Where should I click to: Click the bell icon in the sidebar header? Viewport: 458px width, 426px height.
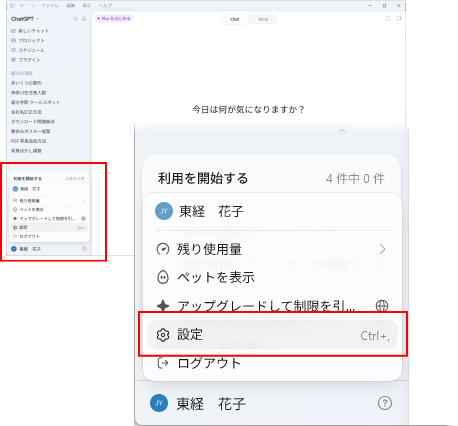click(84, 19)
